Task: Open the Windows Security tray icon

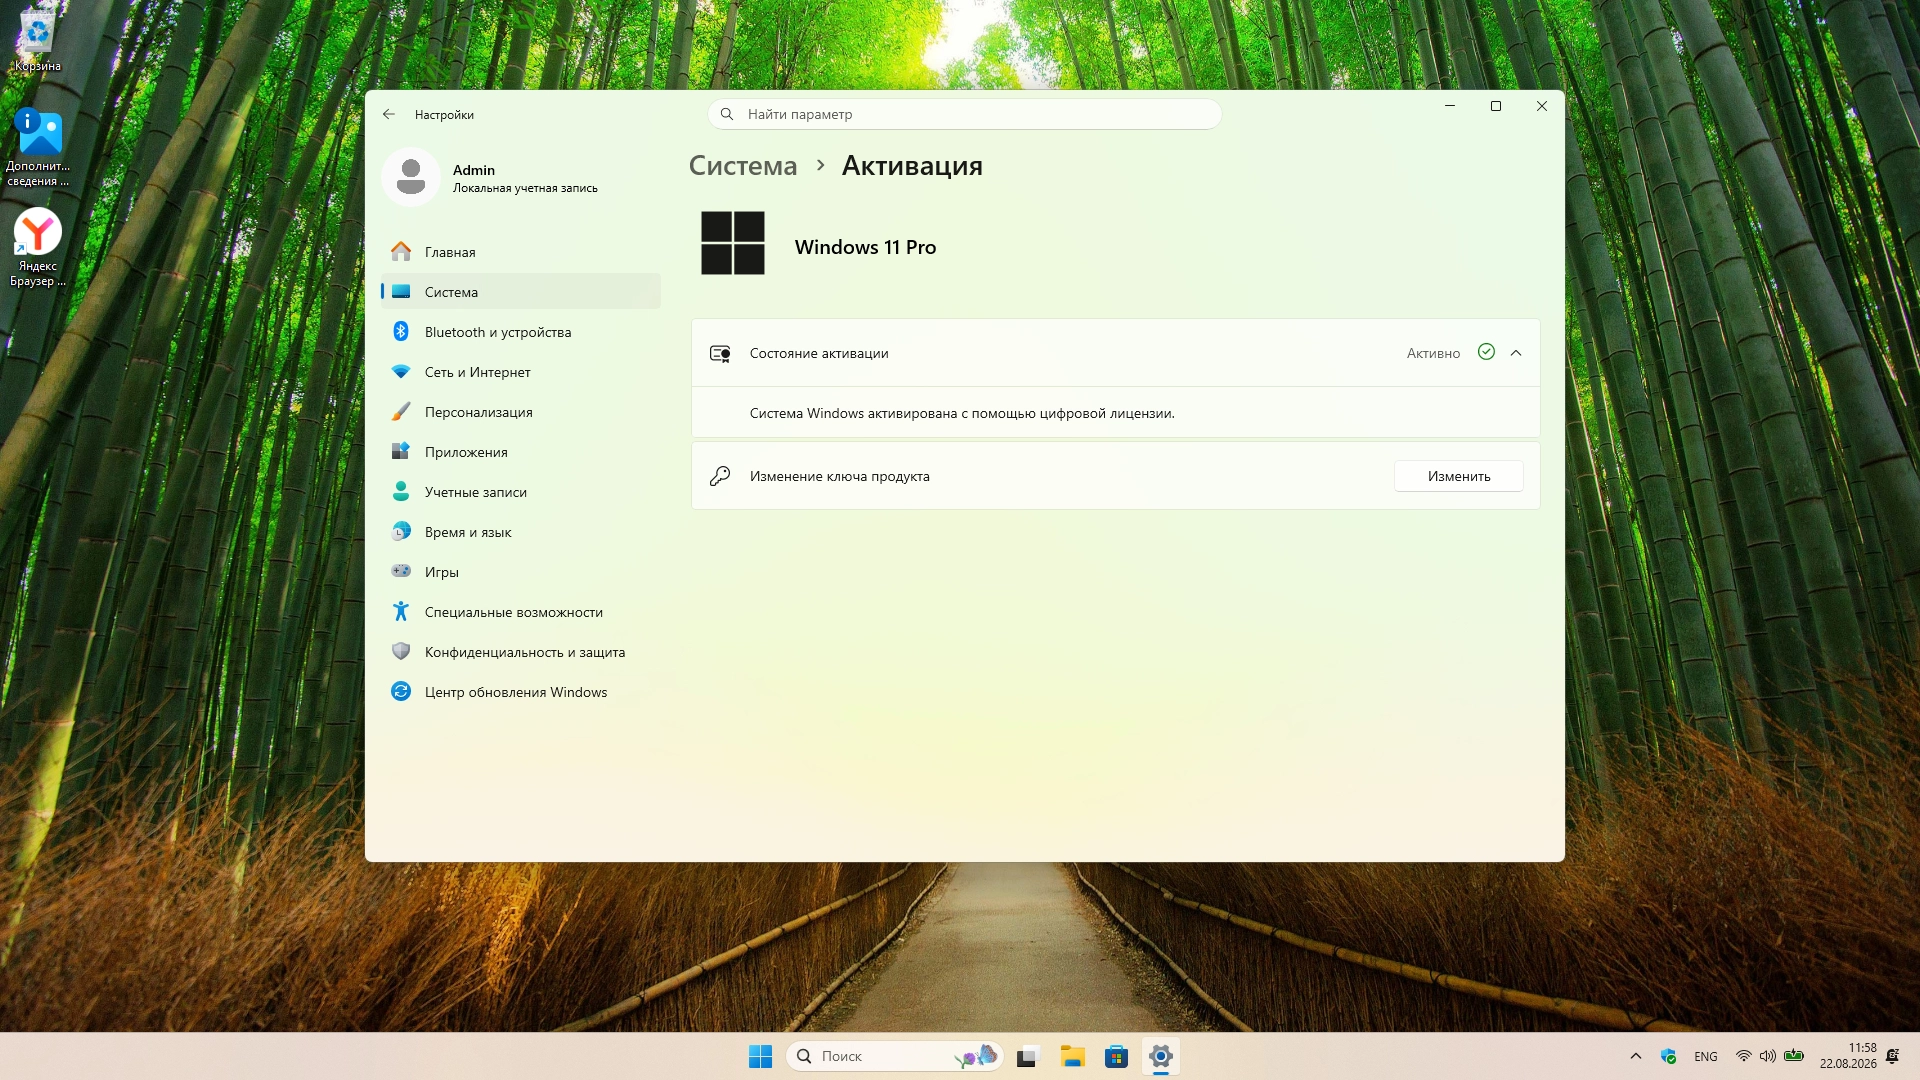Action: (x=1668, y=1056)
